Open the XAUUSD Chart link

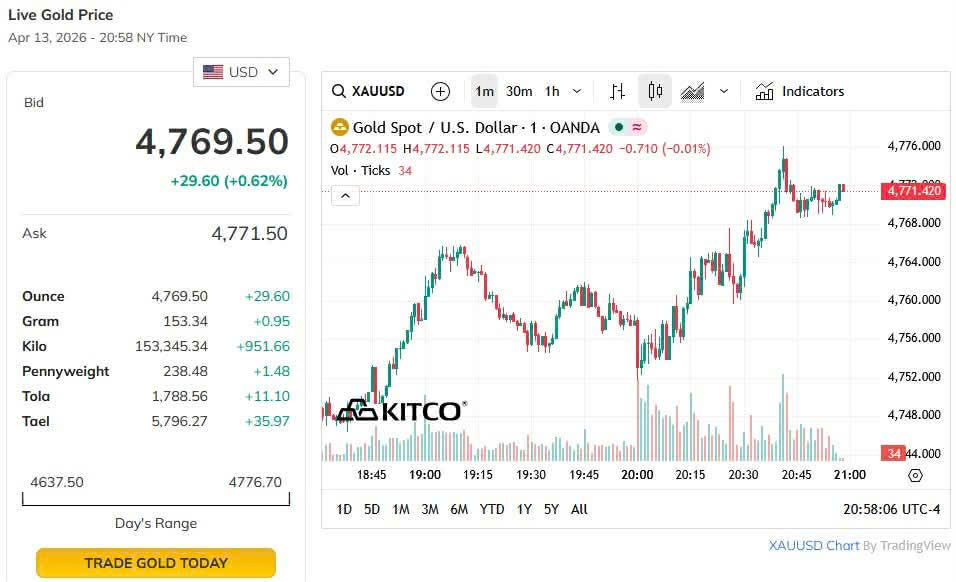tap(814, 545)
